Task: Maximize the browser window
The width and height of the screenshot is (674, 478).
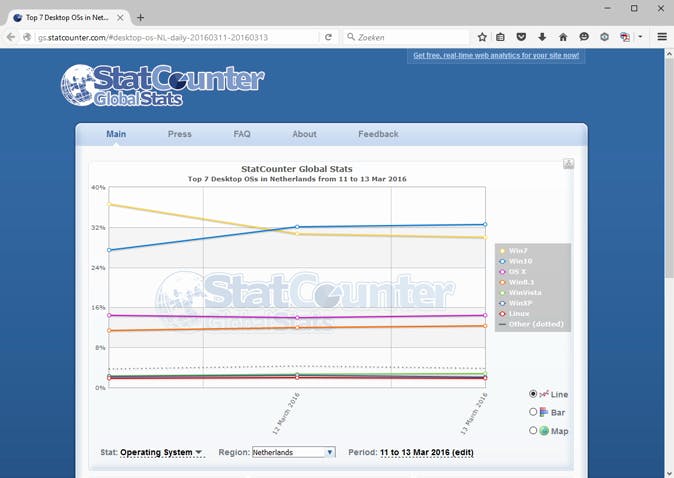Action: tap(634, 8)
